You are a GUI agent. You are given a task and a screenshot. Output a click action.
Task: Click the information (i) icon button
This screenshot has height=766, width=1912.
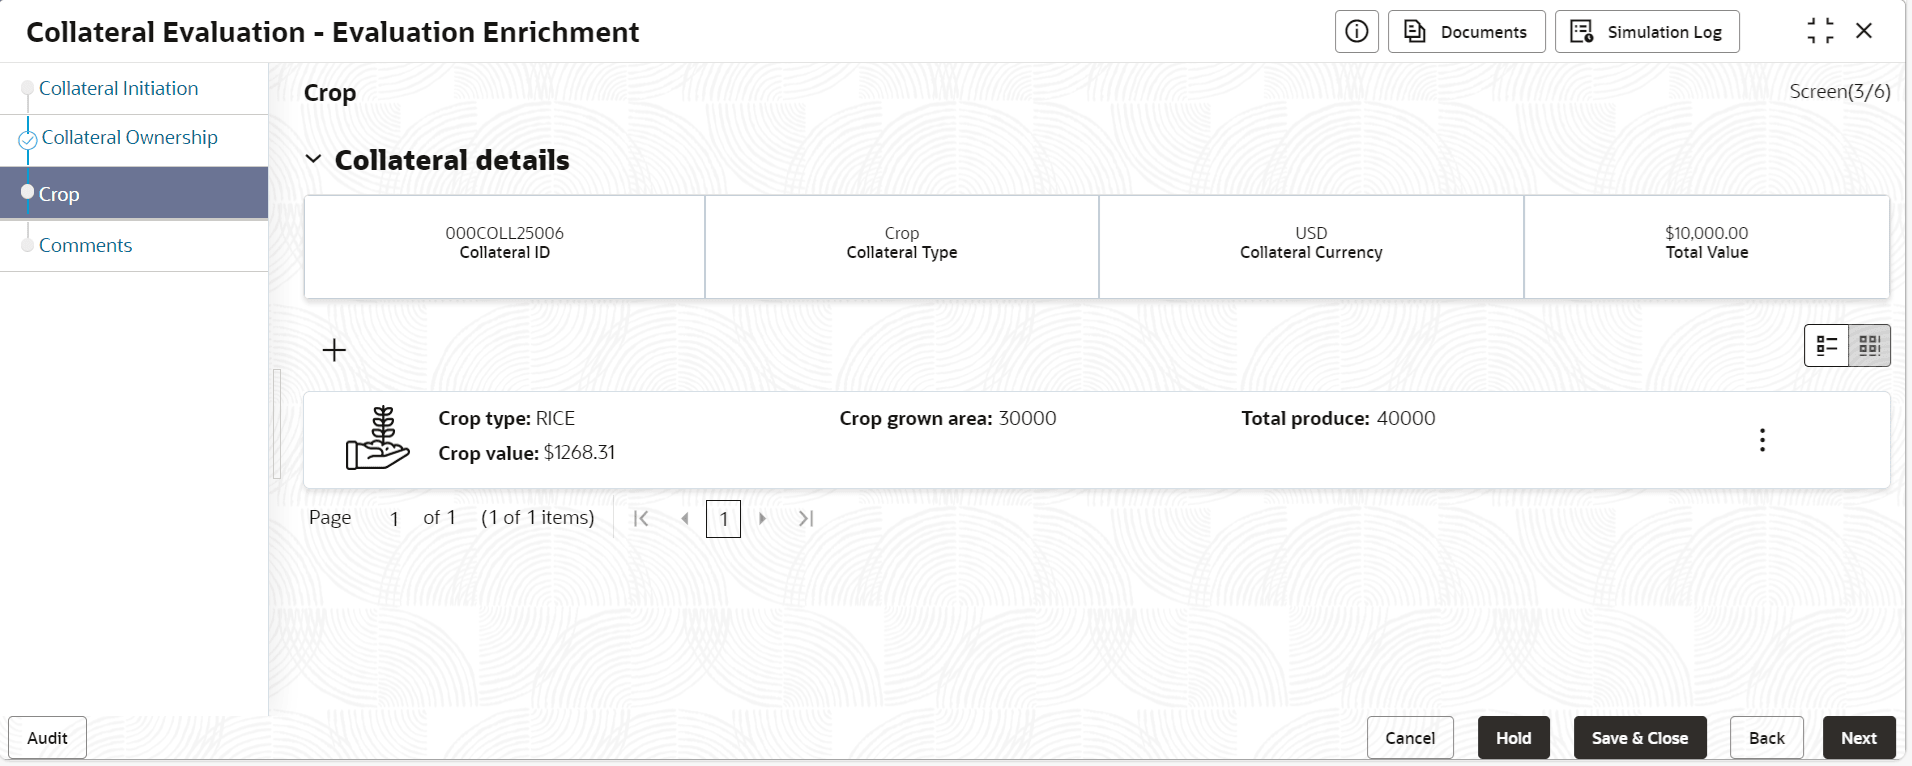click(x=1356, y=32)
